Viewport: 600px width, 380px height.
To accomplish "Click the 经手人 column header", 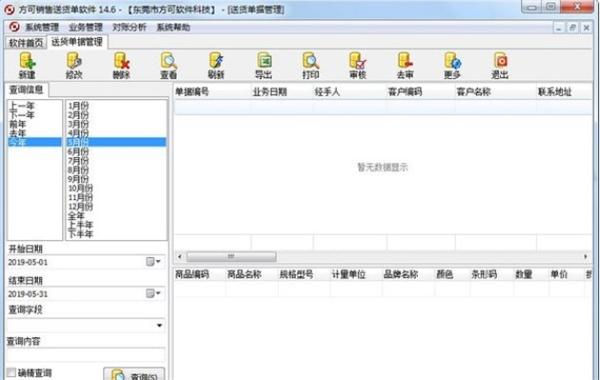I will 350,92.
